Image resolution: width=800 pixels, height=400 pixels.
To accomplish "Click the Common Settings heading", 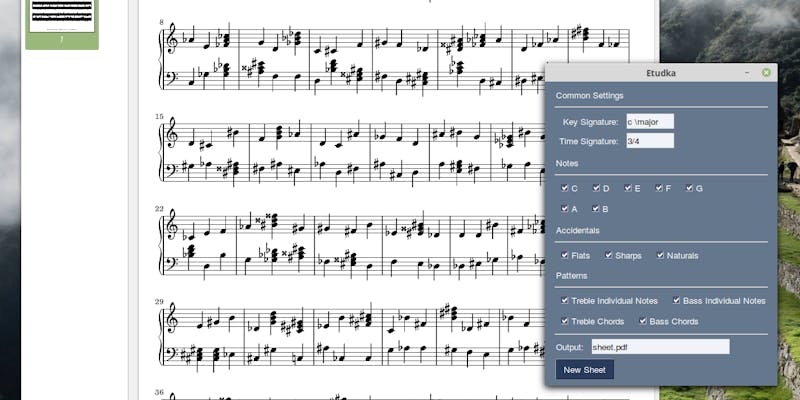I will tap(589, 95).
